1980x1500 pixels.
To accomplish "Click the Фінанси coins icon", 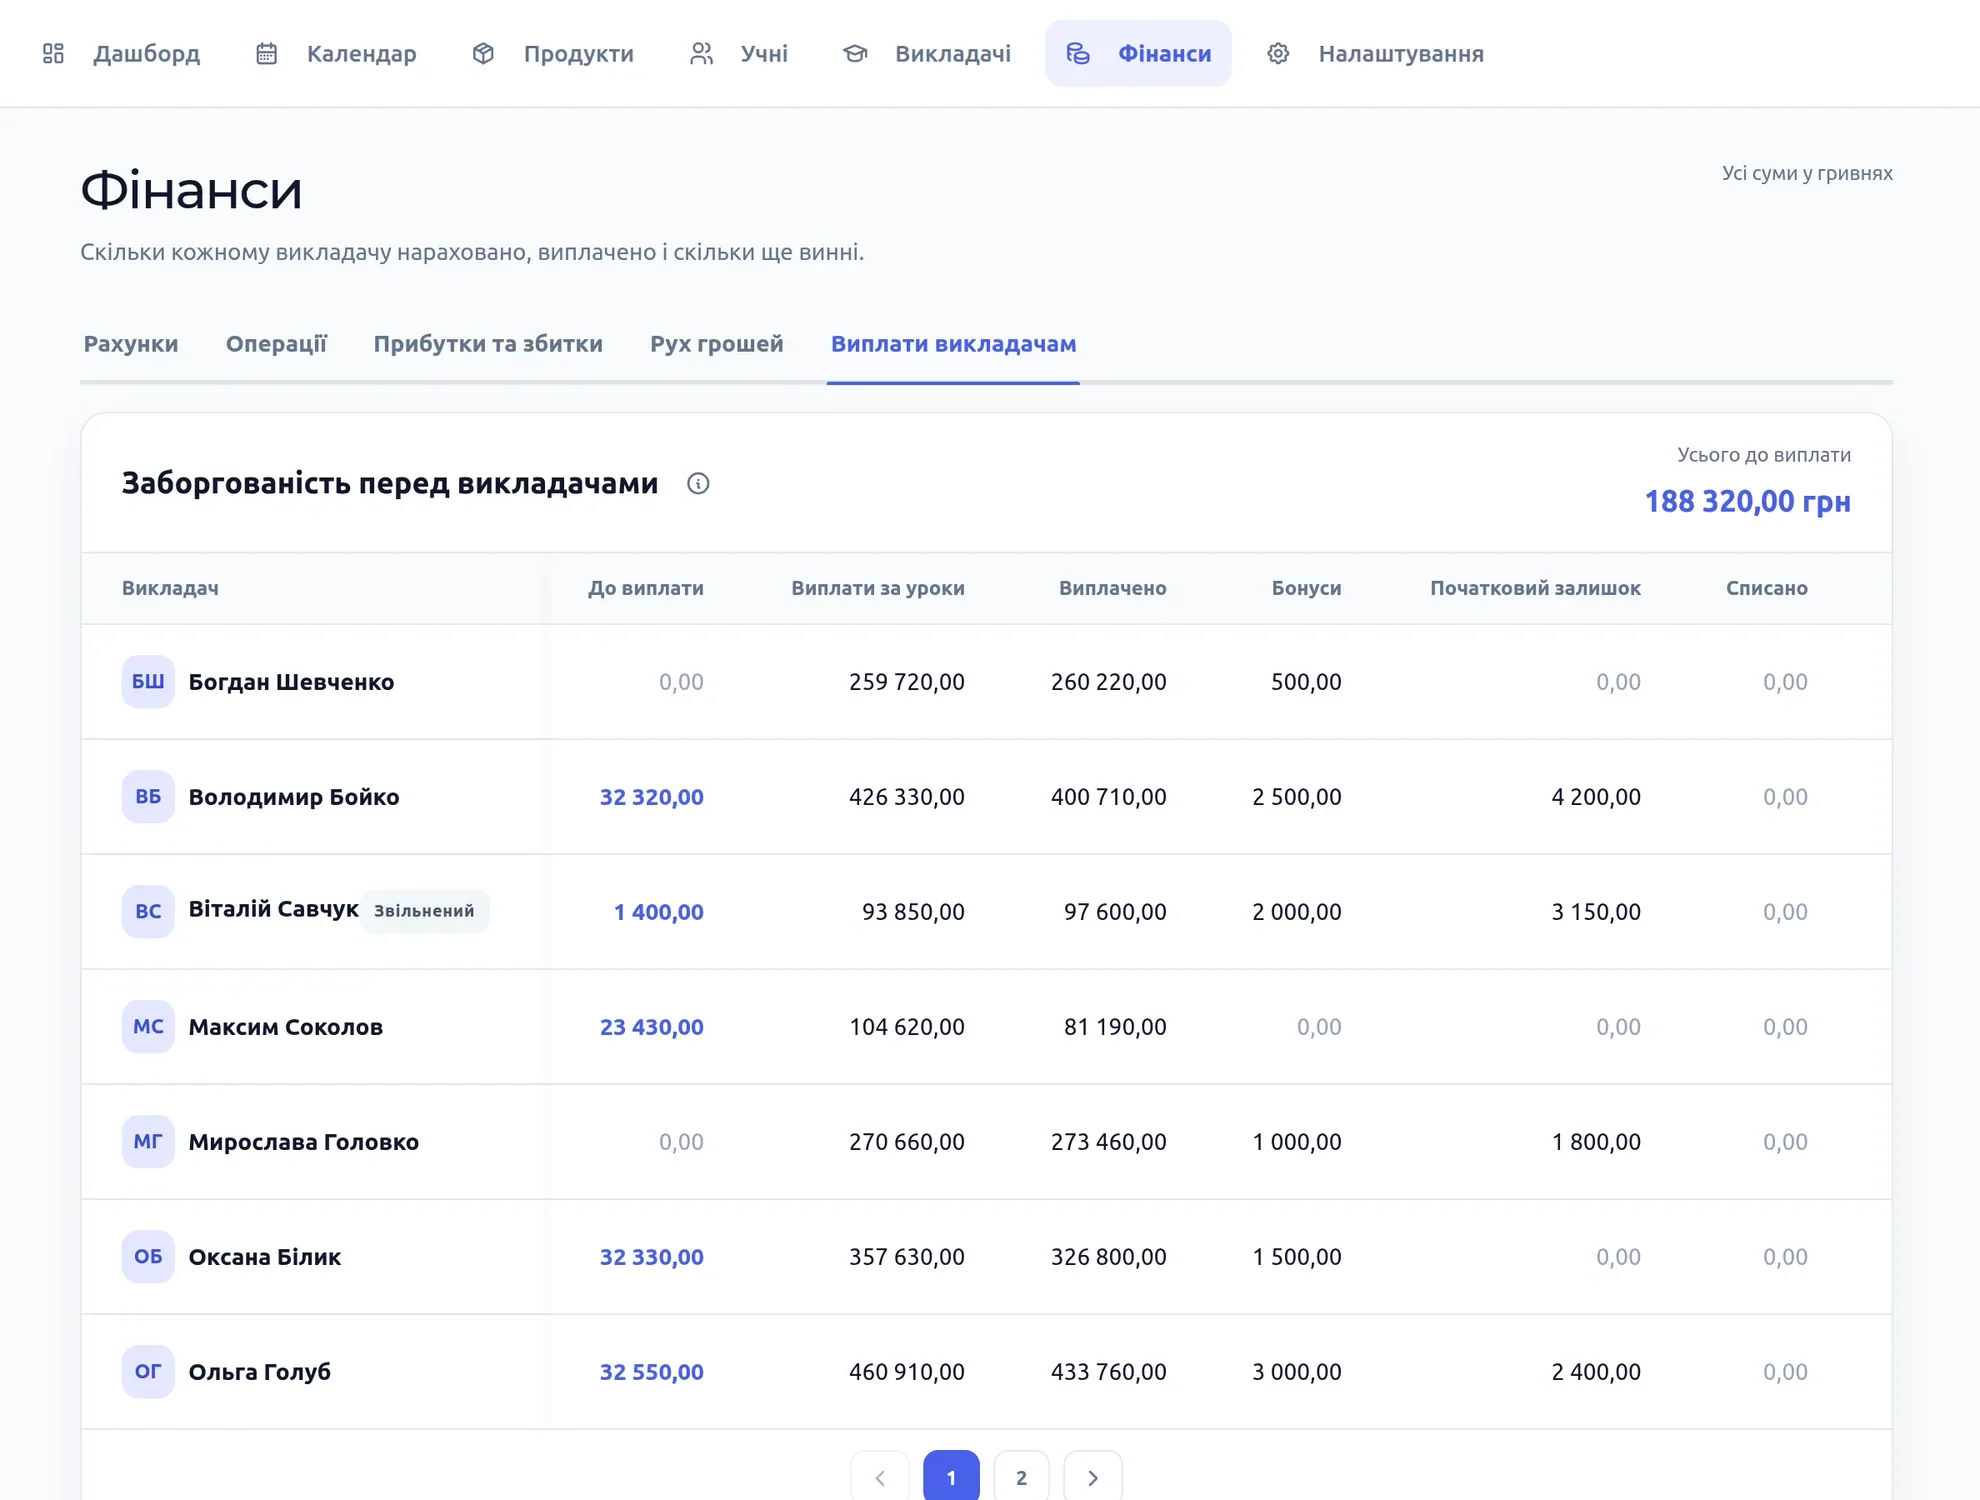I will point(1077,53).
